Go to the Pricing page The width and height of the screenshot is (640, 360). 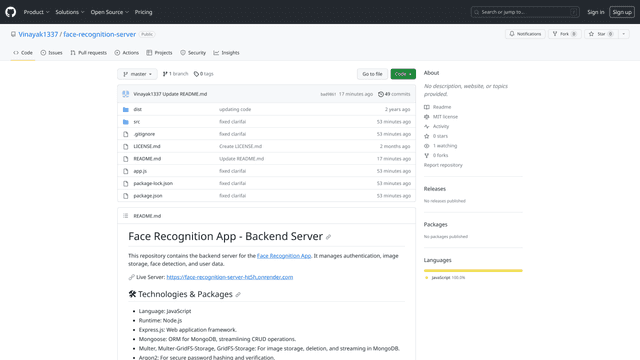[143, 12]
